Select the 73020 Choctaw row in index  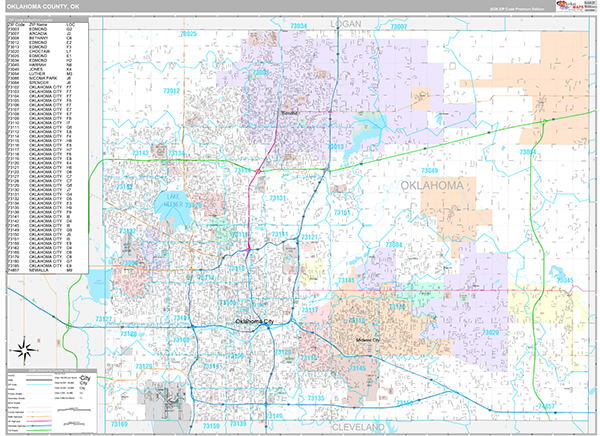pos(40,51)
